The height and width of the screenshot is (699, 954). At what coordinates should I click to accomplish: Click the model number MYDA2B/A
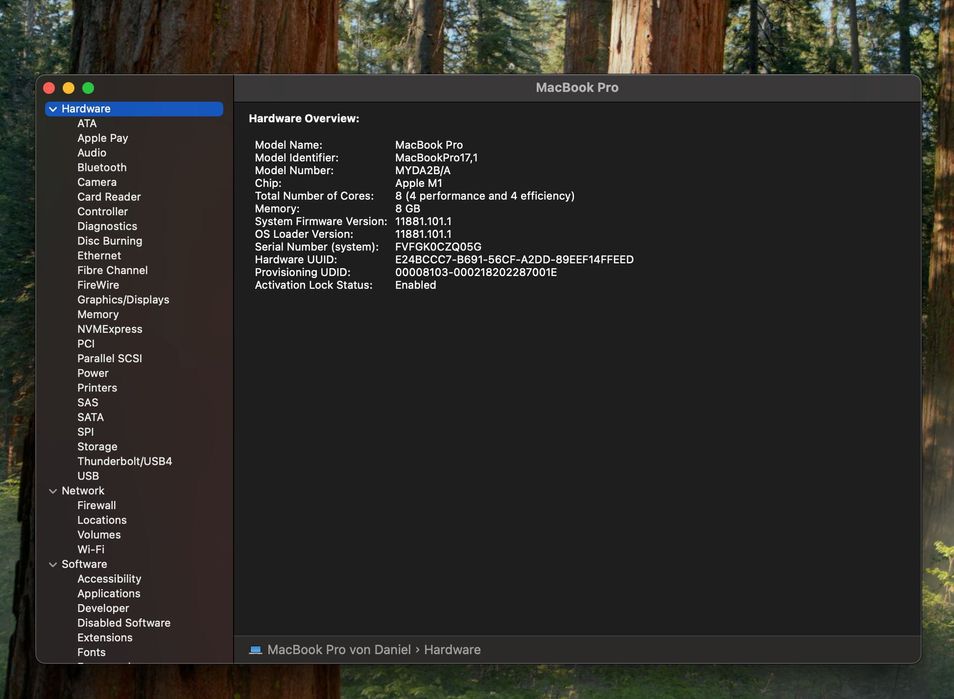click(x=423, y=170)
